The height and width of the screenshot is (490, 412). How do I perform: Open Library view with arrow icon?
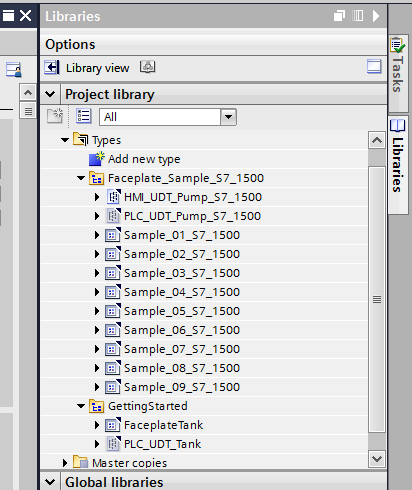[x=52, y=68]
